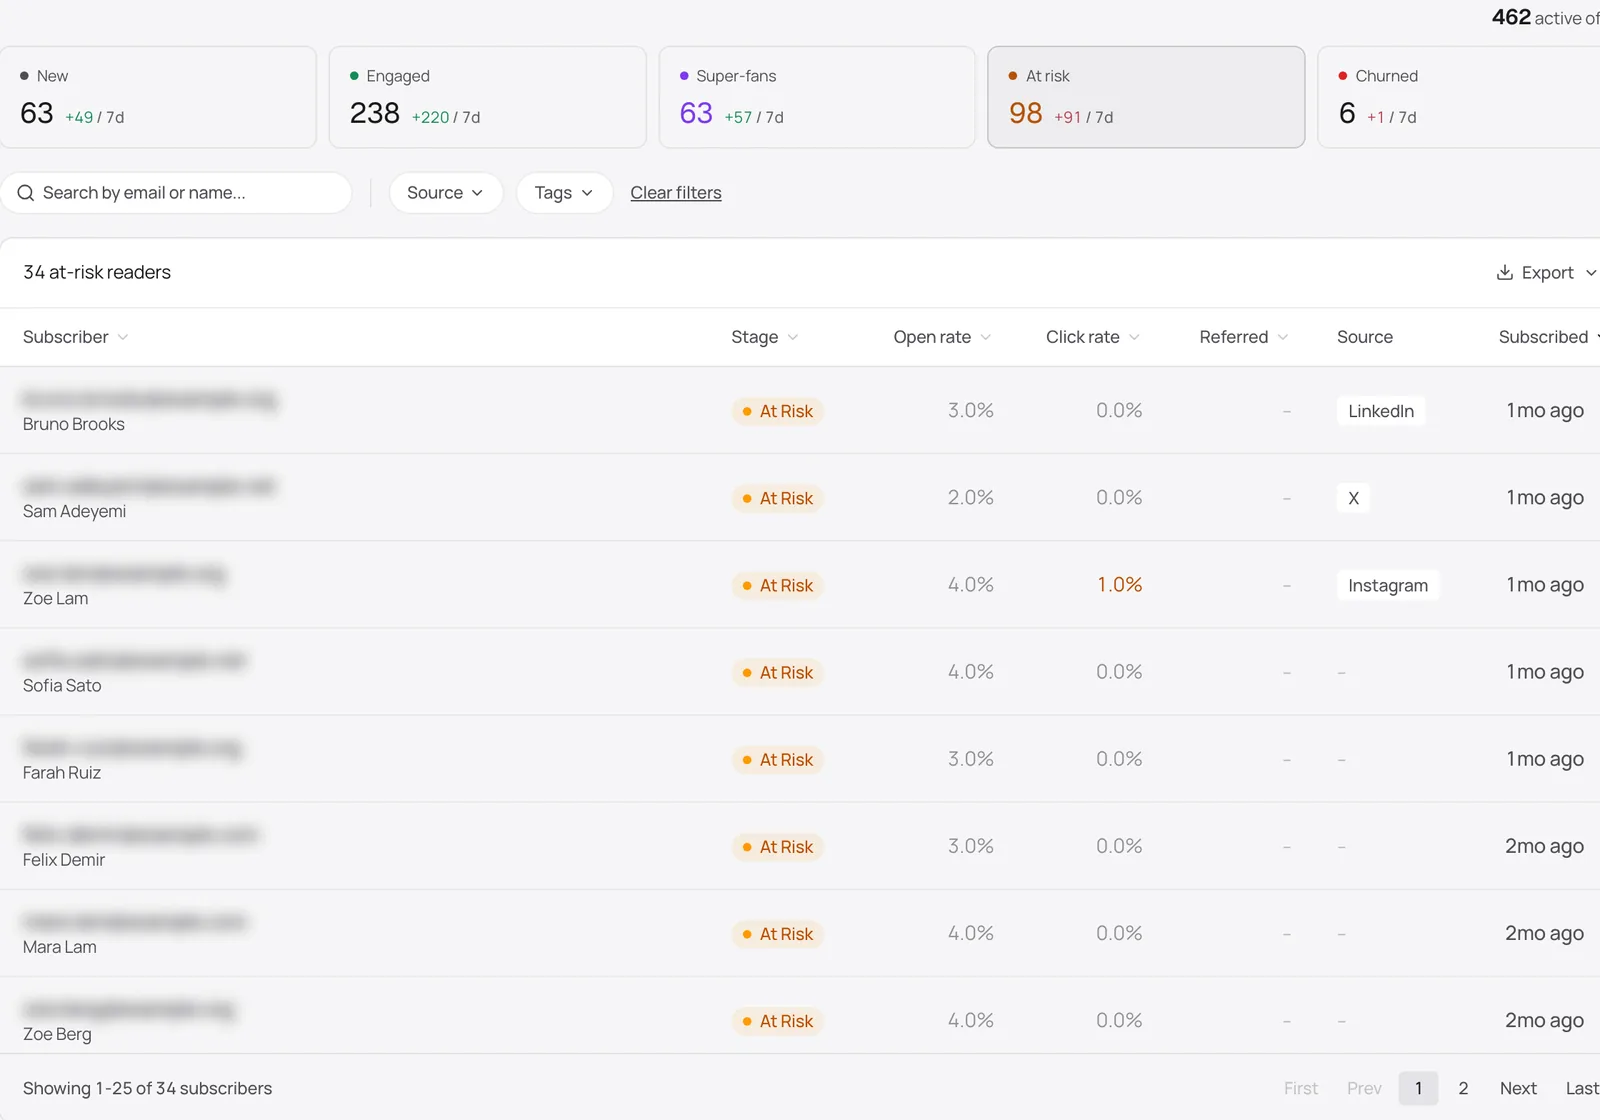Click Zoe Lam's 1.0% click rate

point(1120,585)
